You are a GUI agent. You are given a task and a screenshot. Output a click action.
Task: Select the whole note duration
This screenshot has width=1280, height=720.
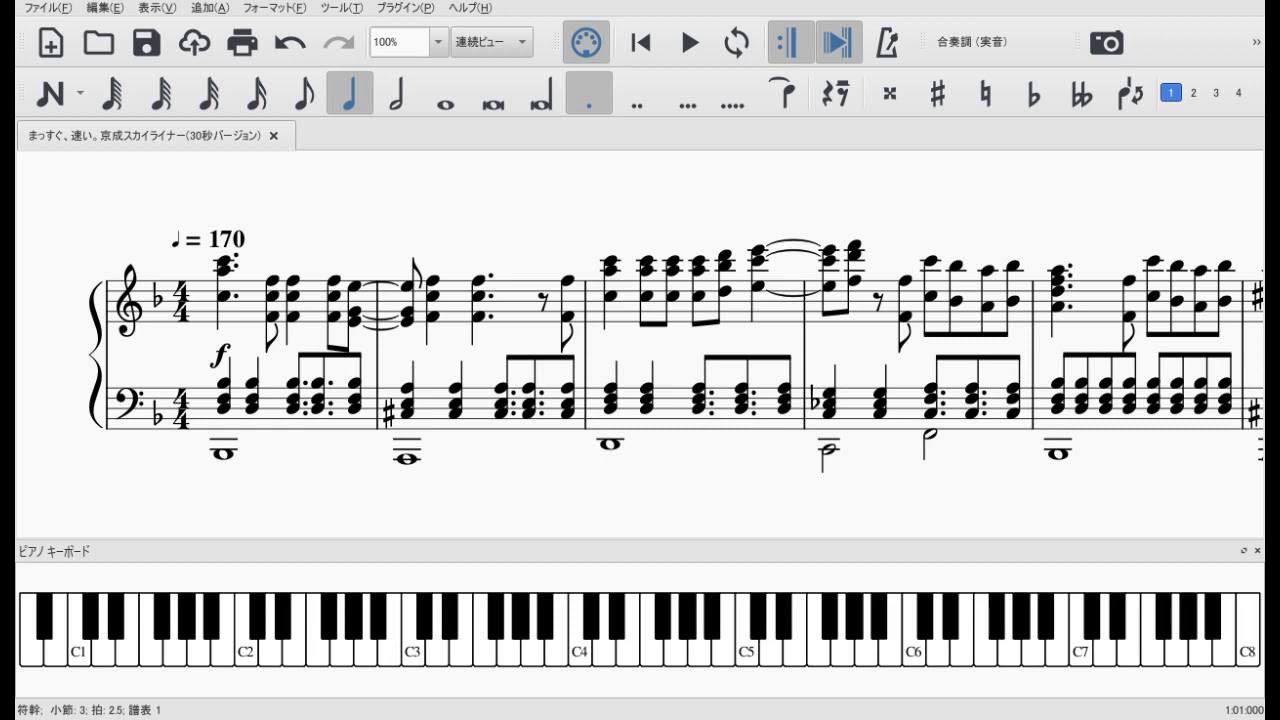coord(445,103)
